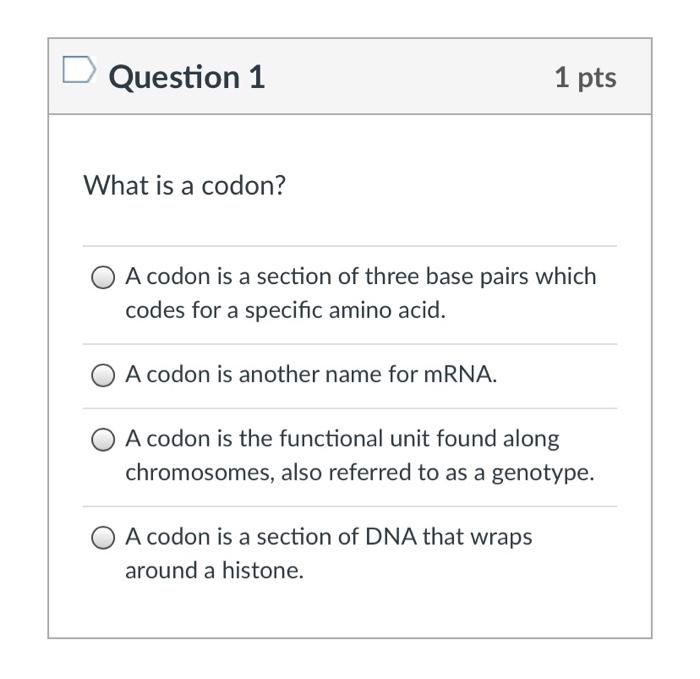The height and width of the screenshot is (679, 700).
Task: Click the word 'genotype' in third answer
Action: (x=543, y=473)
